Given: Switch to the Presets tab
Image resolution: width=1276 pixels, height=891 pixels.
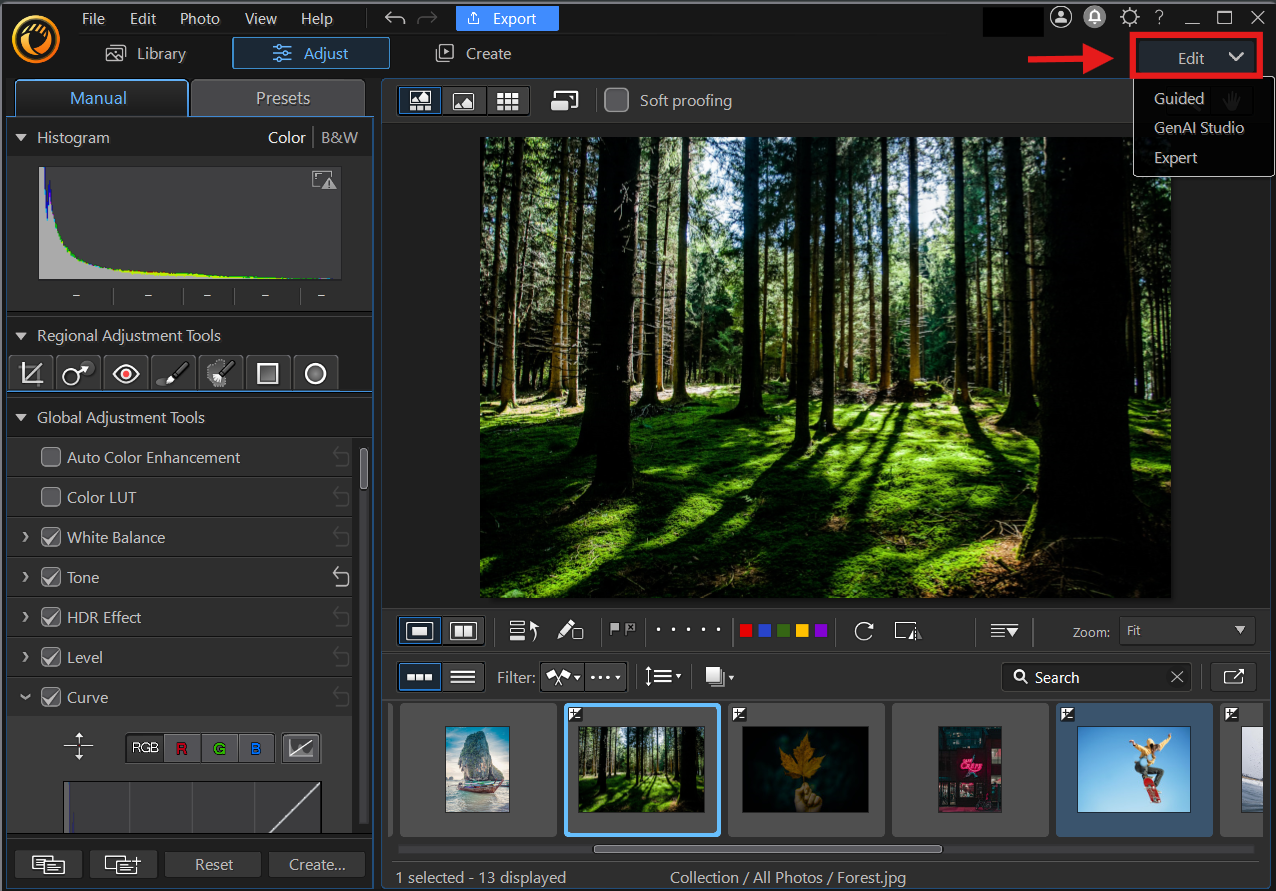Looking at the screenshot, I should pos(282,98).
